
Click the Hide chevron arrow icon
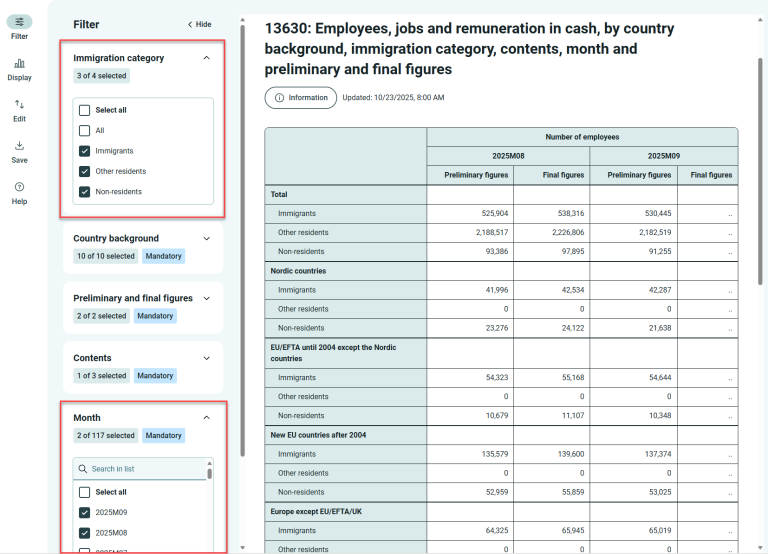(x=190, y=24)
